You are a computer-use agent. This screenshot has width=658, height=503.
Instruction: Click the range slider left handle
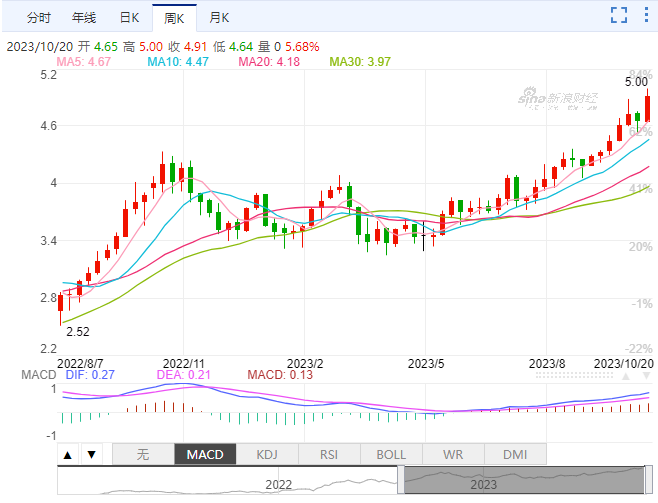tap(400, 481)
